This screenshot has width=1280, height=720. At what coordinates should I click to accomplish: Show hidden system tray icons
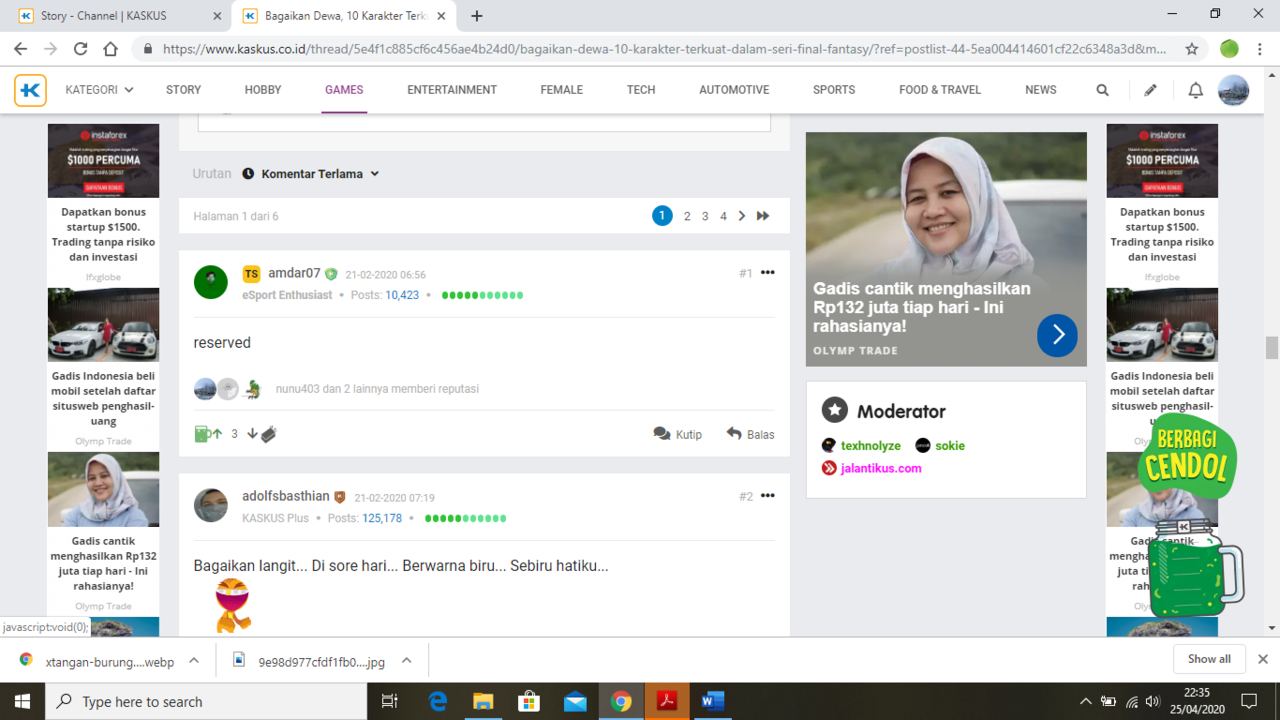(1085, 701)
